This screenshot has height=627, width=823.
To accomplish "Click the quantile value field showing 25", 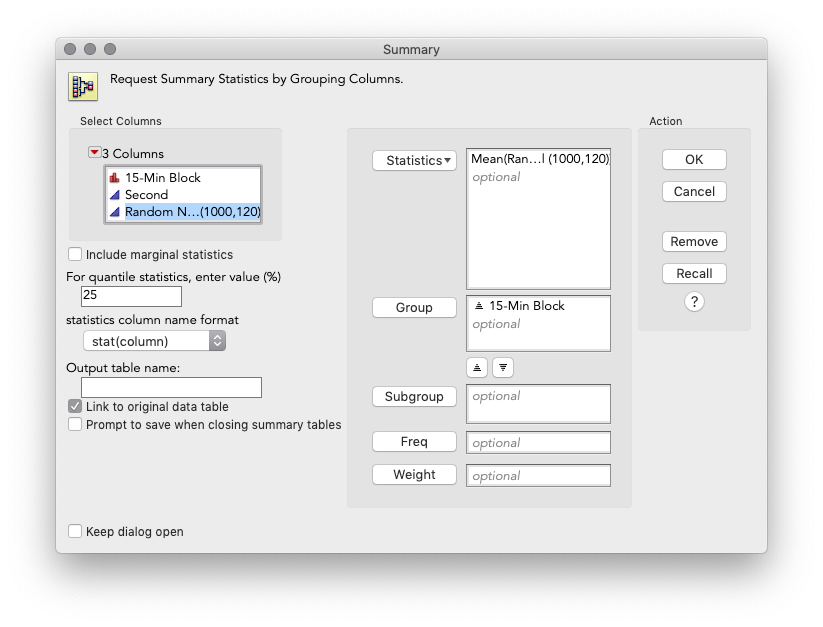I will pyautogui.click(x=131, y=296).
